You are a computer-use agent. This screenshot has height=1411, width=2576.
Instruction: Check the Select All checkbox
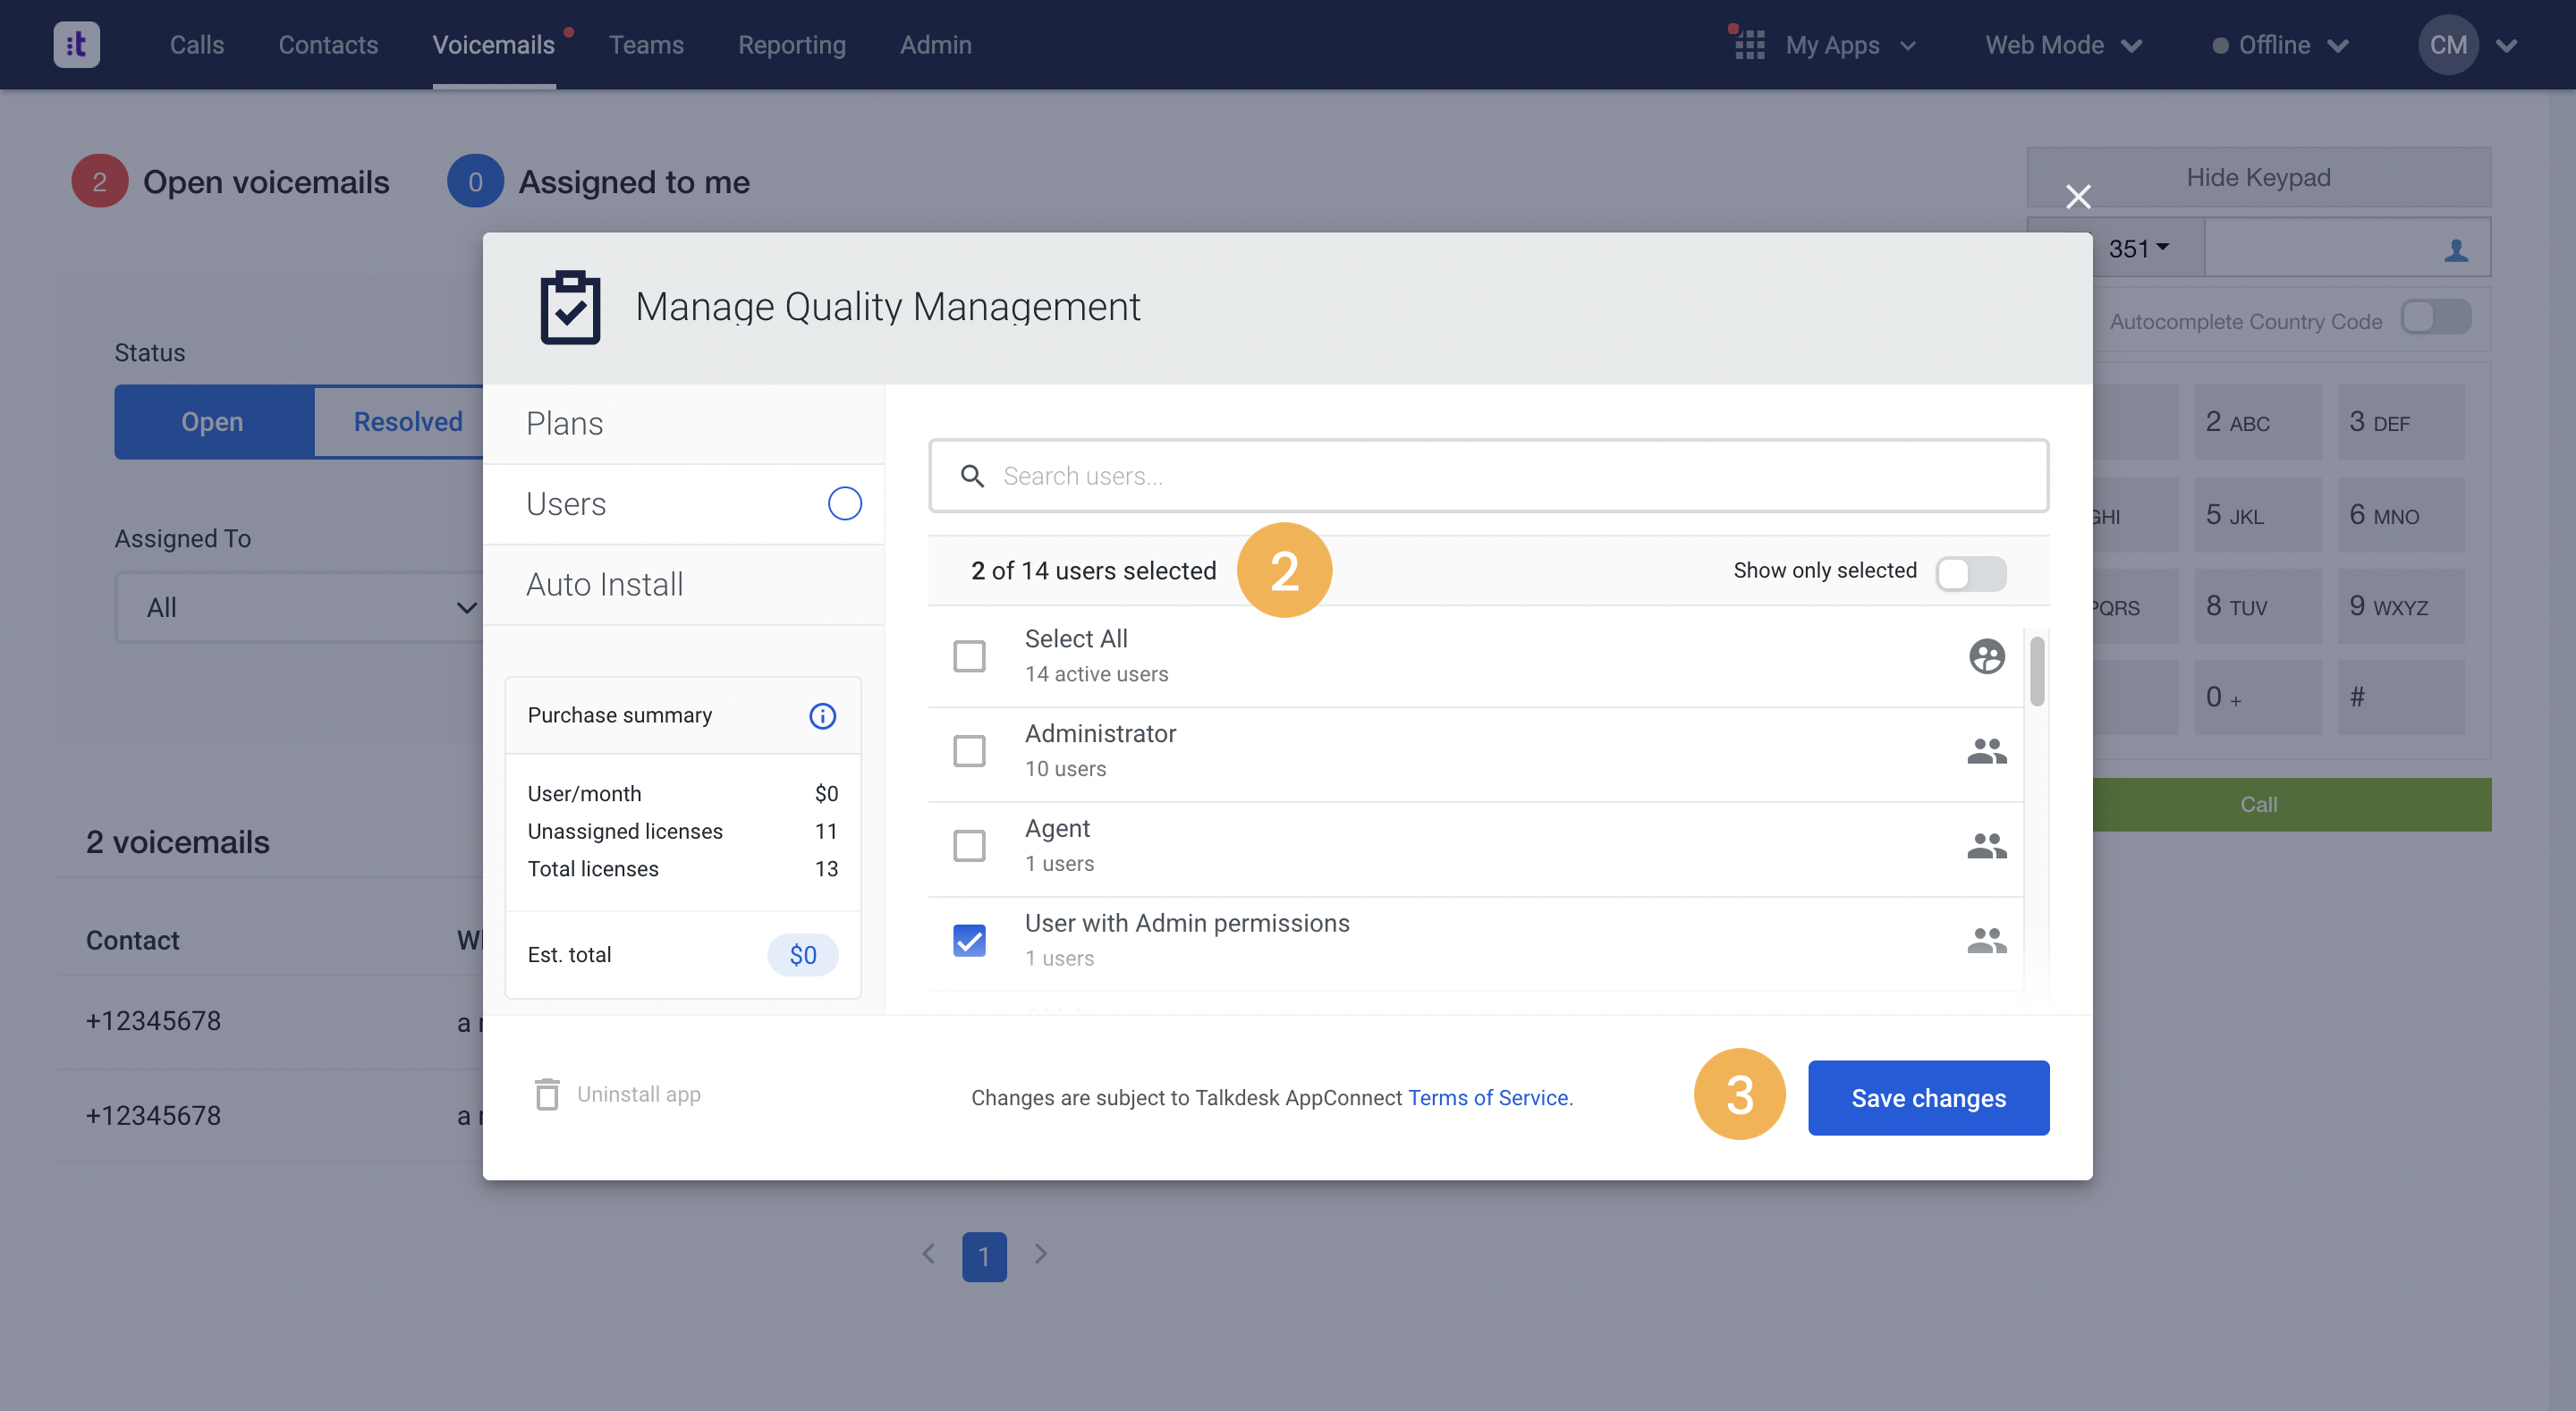[969, 656]
